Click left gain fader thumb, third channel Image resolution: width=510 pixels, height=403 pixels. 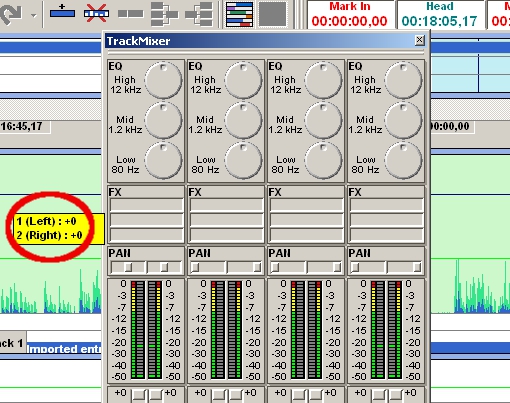tap(299, 395)
